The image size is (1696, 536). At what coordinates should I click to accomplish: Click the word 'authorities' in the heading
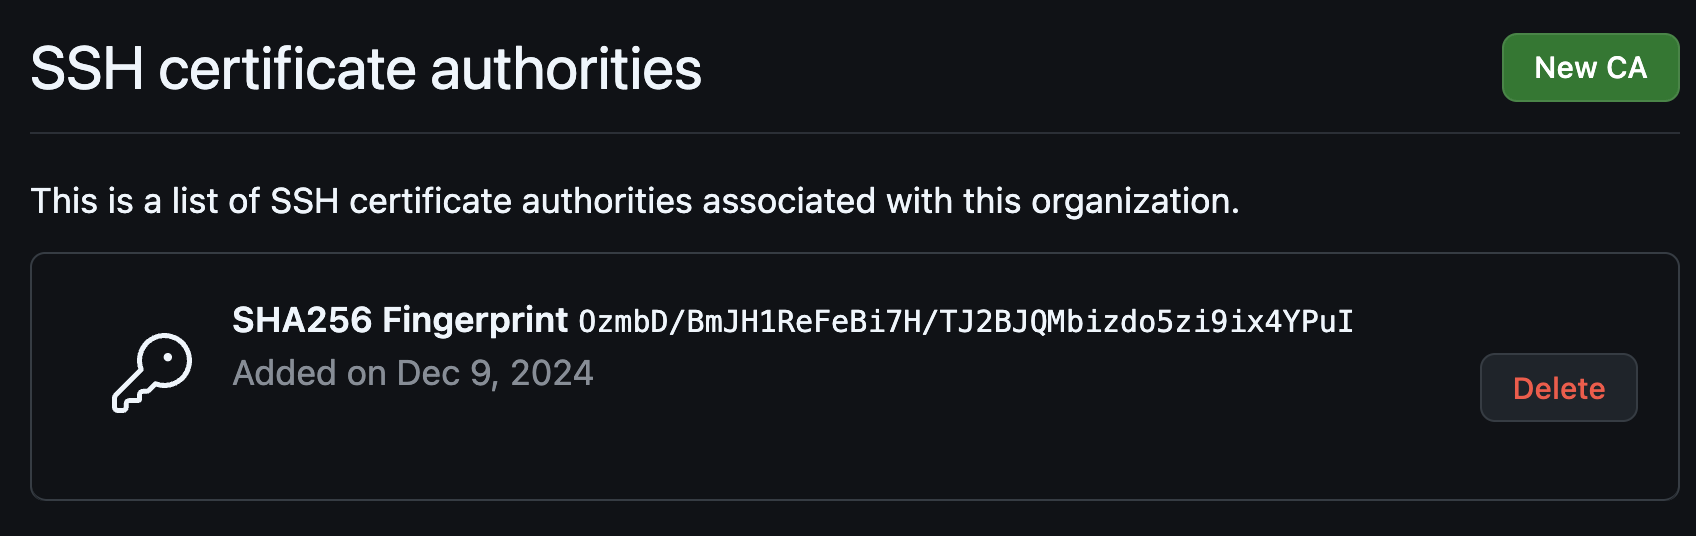(x=566, y=69)
